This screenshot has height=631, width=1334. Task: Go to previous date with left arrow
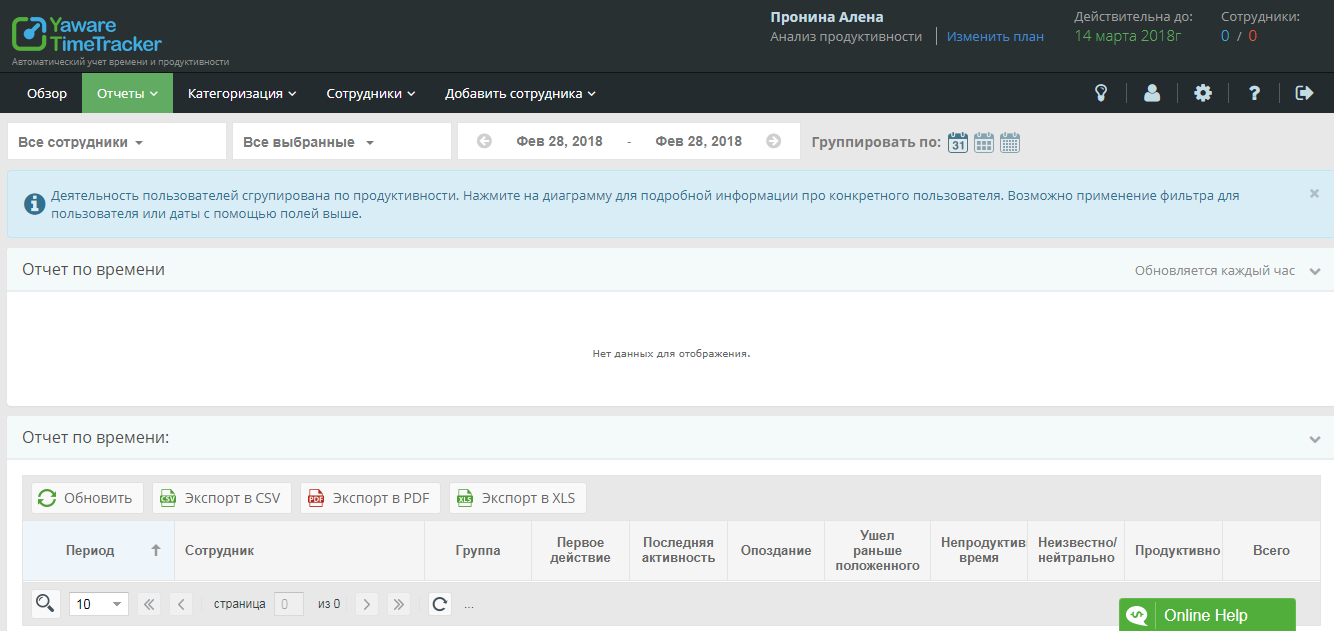485,141
